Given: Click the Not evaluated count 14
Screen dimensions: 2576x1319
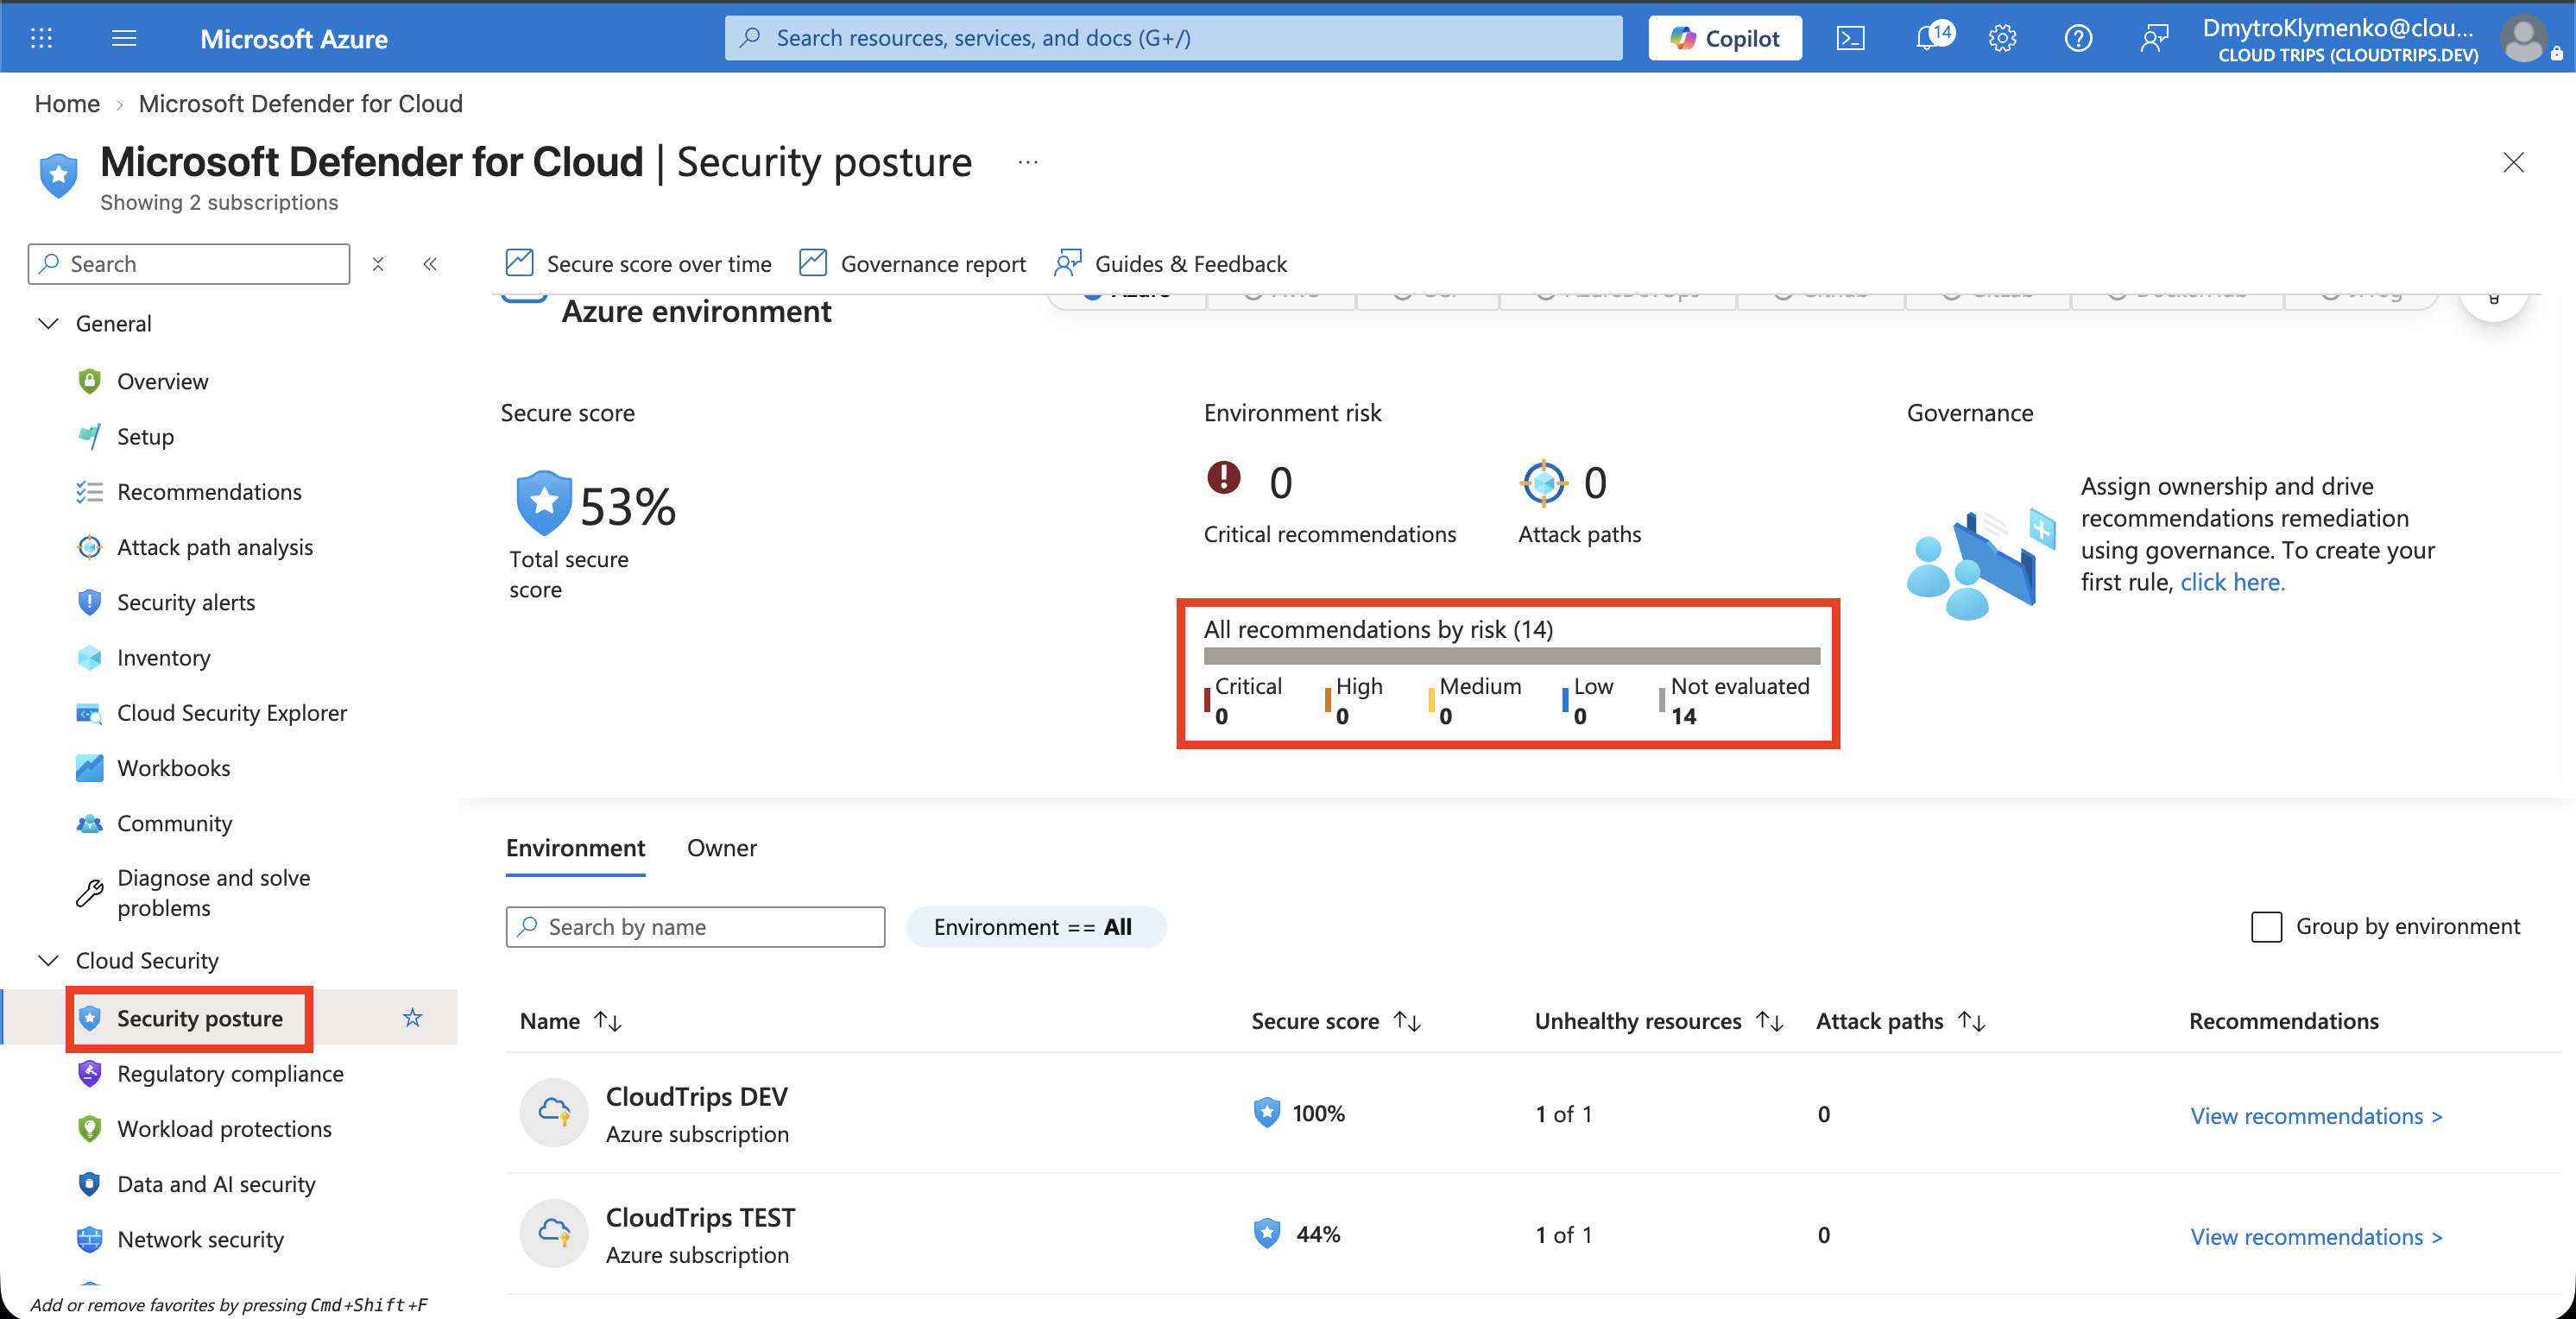Looking at the screenshot, I should pos(1684,716).
